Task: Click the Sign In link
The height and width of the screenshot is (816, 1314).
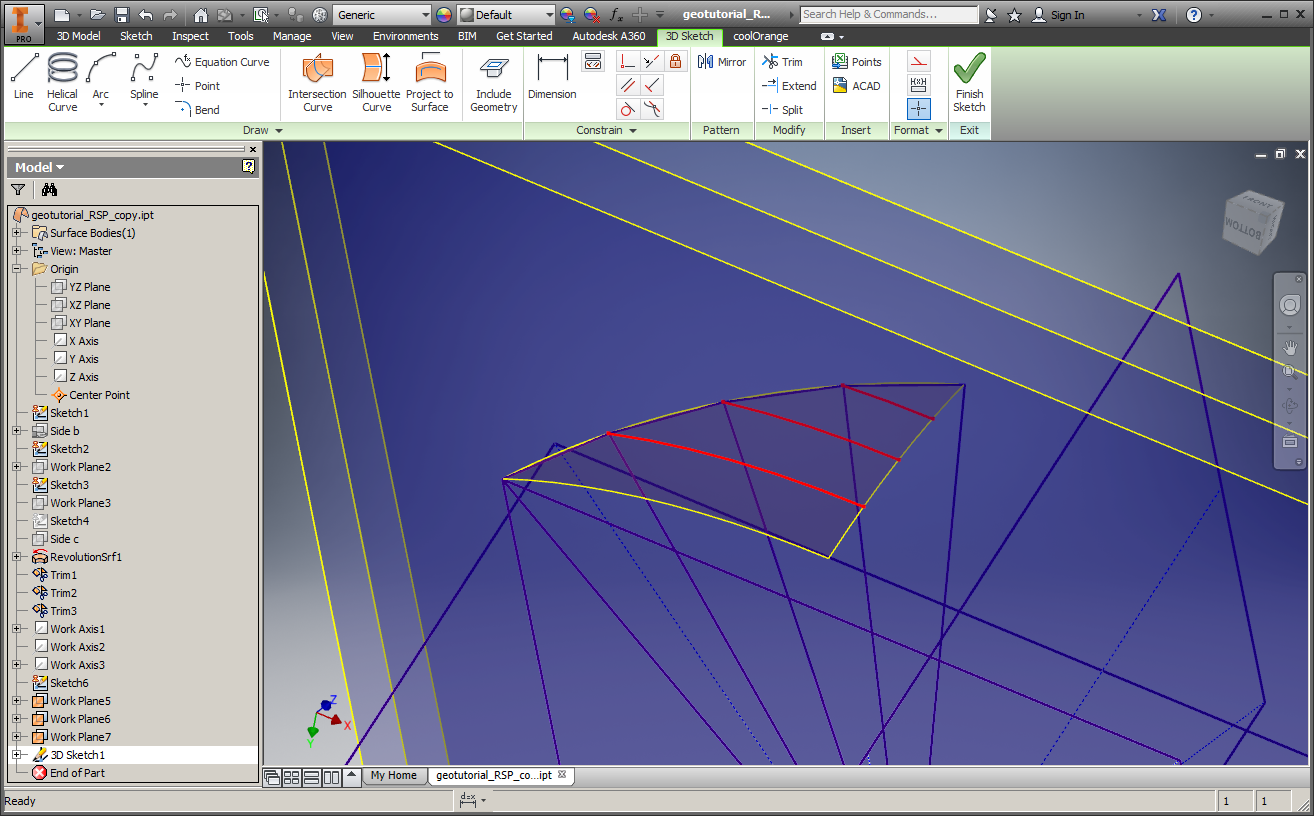Action: [x=1058, y=15]
